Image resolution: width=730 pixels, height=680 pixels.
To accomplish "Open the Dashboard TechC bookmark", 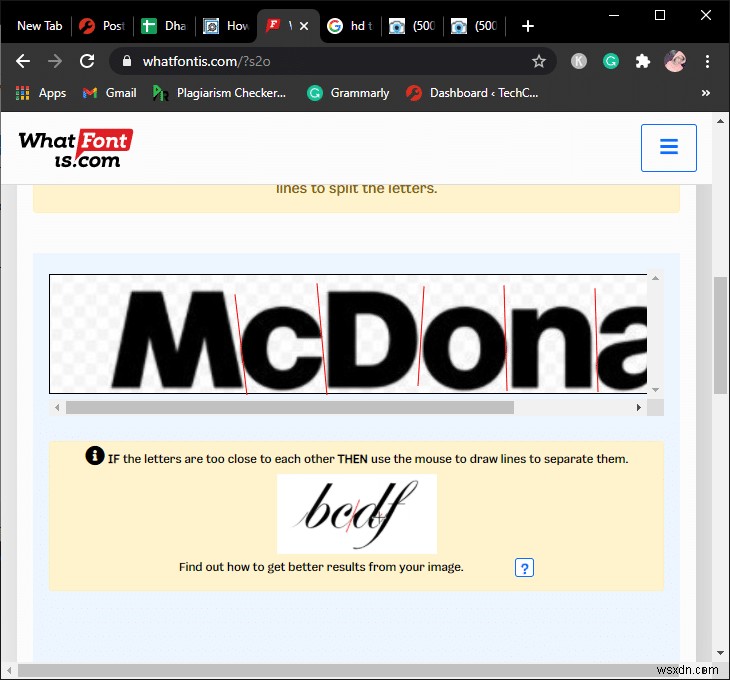I will pos(472,93).
